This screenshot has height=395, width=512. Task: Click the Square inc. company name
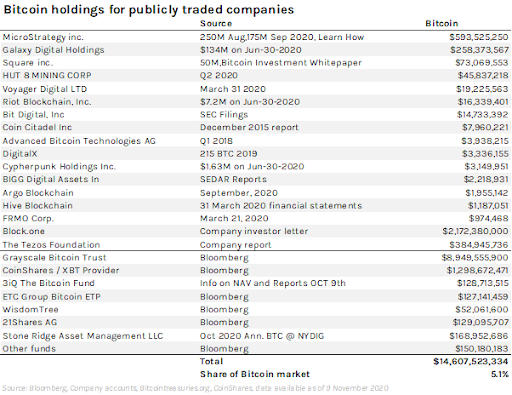pyautogui.click(x=28, y=63)
